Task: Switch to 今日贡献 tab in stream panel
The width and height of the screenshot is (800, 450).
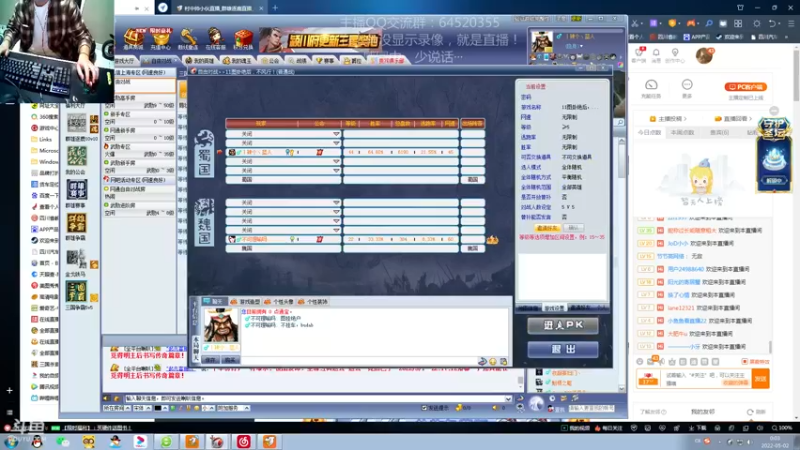Action: click(x=649, y=133)
